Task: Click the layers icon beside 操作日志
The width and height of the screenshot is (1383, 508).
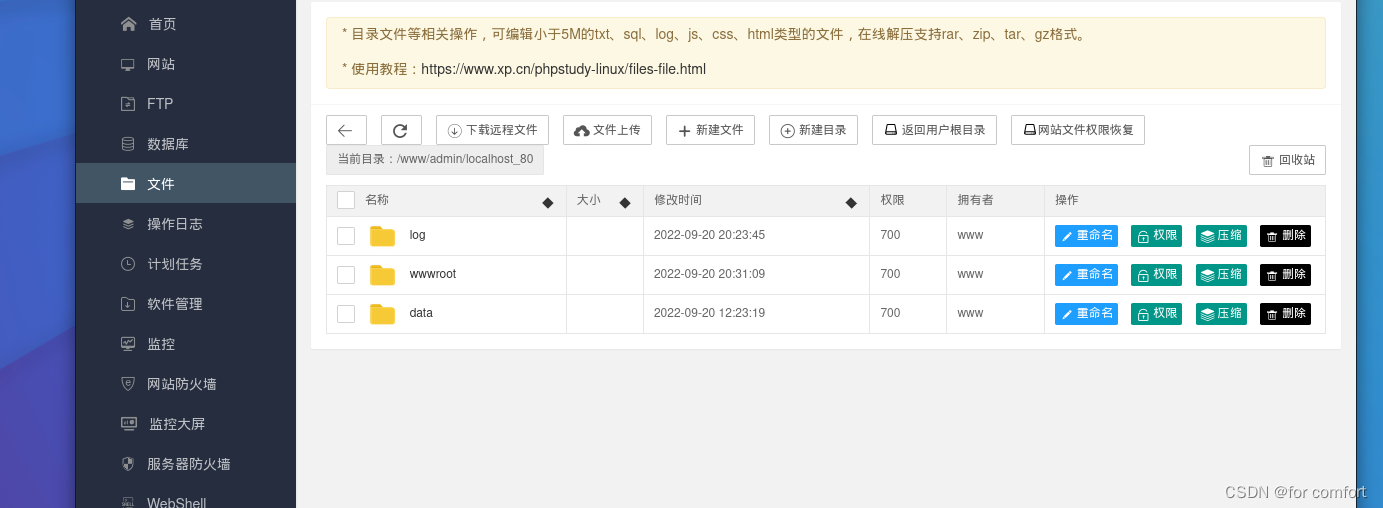Action: coord(128,224)
